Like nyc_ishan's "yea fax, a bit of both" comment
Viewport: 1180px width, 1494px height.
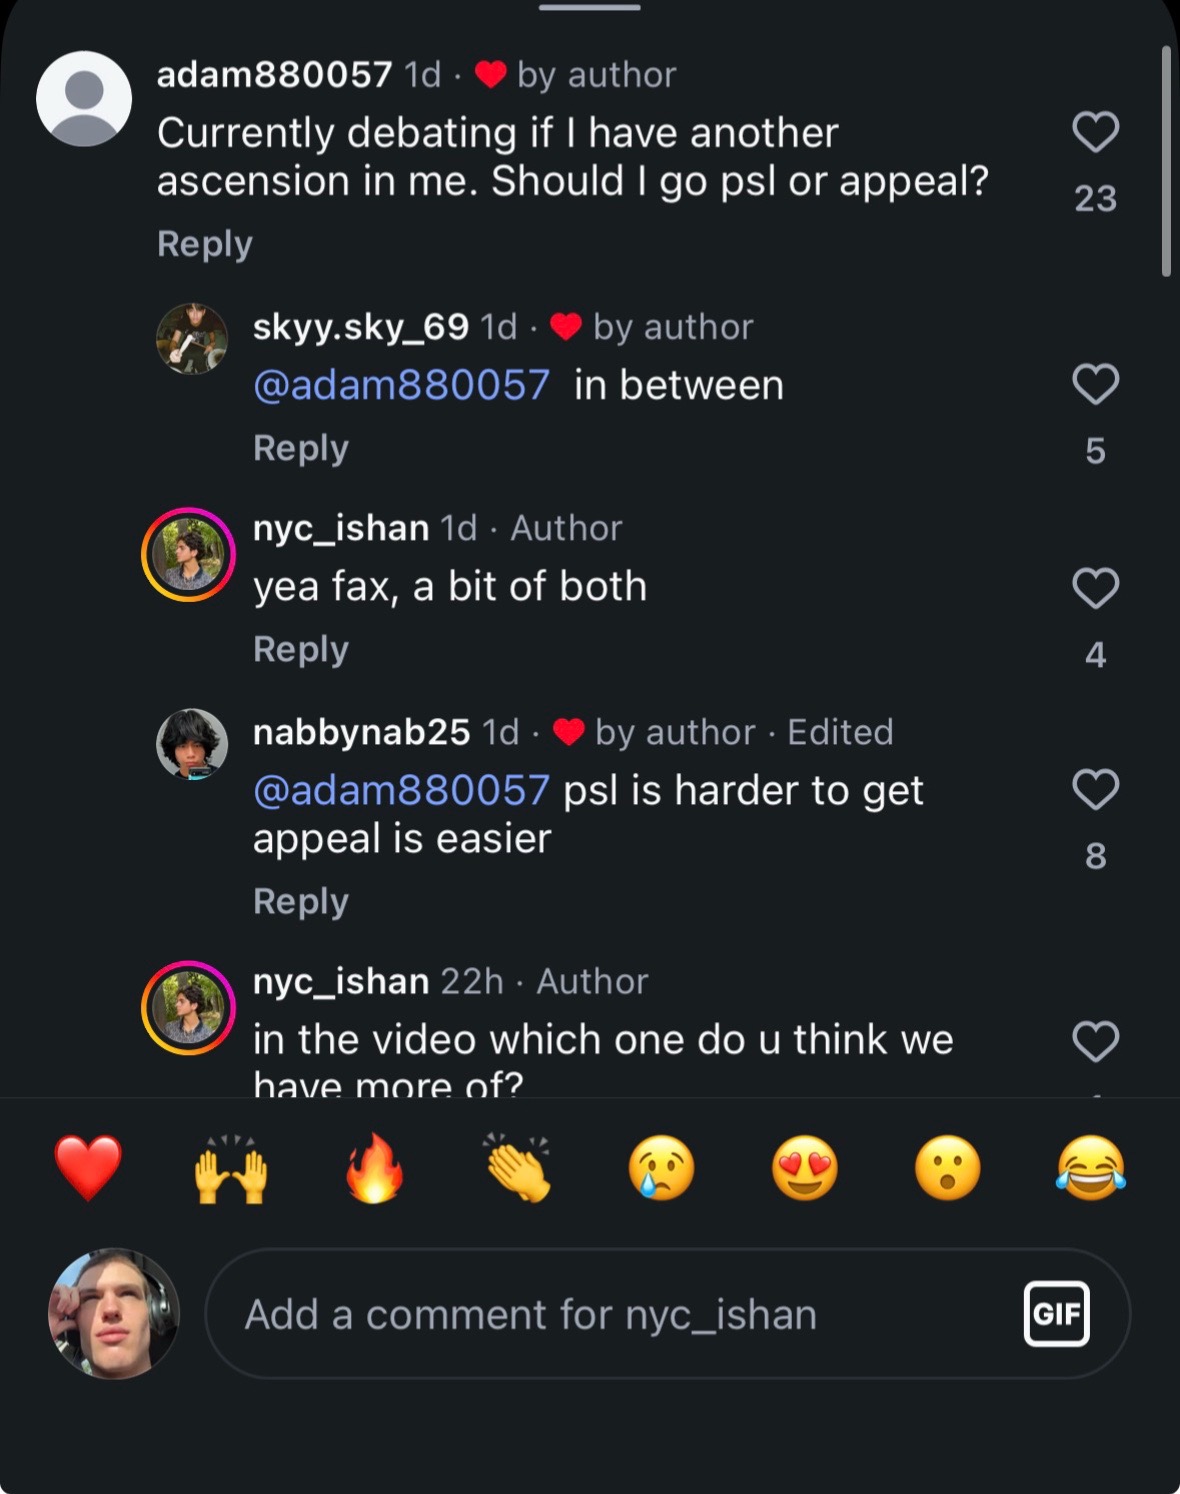1095,588
